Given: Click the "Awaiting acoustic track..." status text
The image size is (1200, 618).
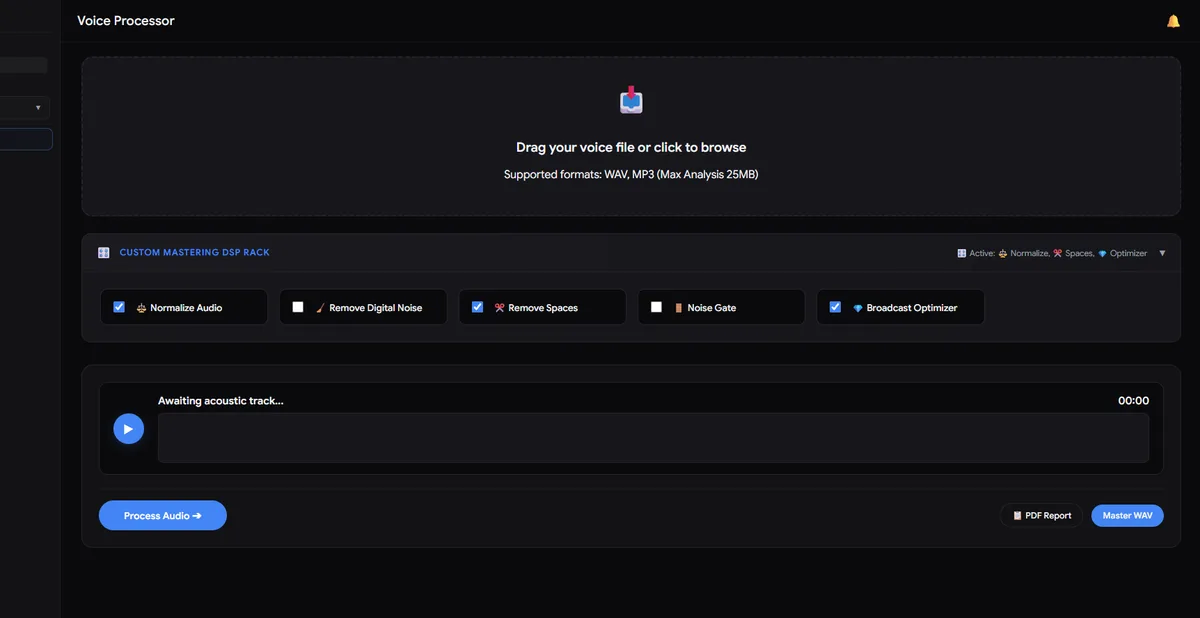Looking at the screenshot, I should point(221,401).
